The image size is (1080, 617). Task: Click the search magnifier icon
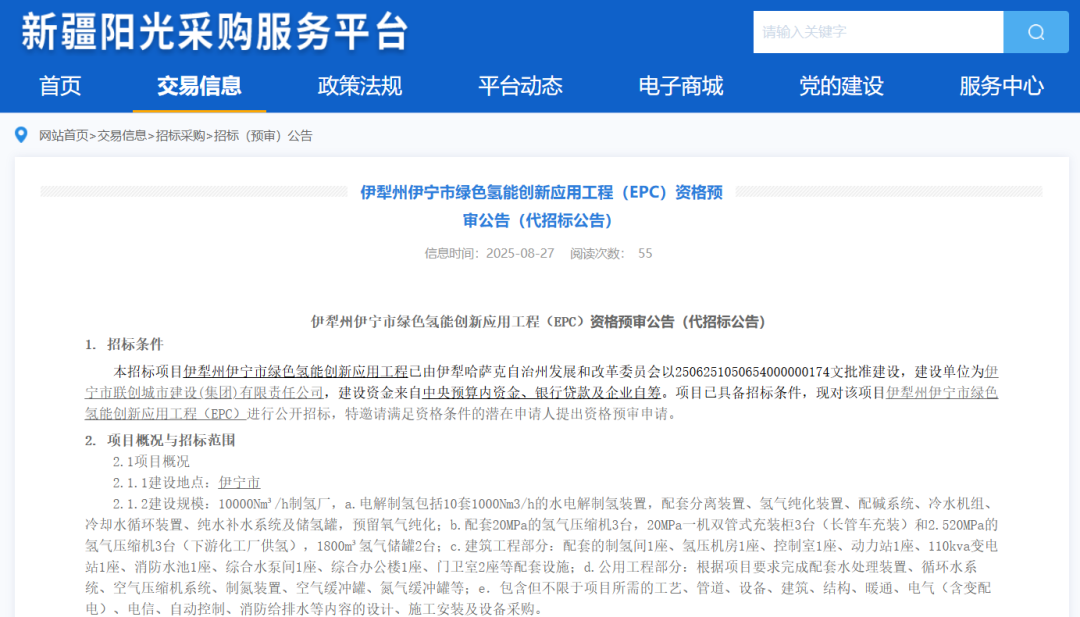1035,31
